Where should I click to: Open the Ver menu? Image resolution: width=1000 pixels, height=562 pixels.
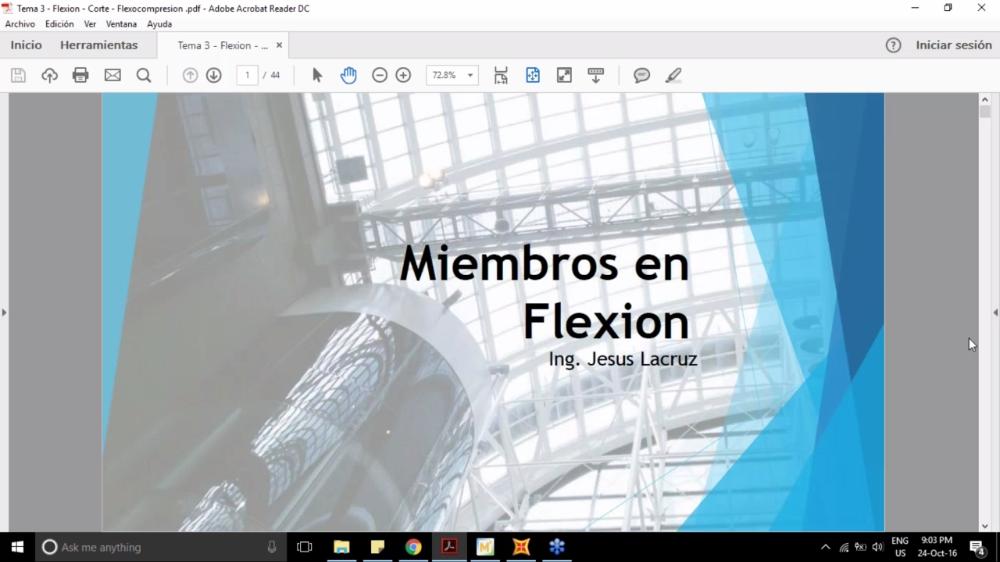pos(90,24)
